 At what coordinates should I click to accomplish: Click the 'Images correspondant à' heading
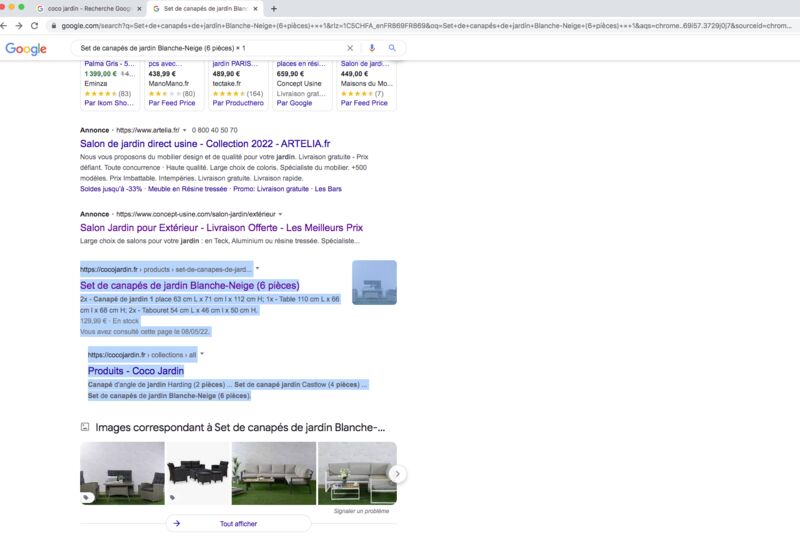click(240, 428)
